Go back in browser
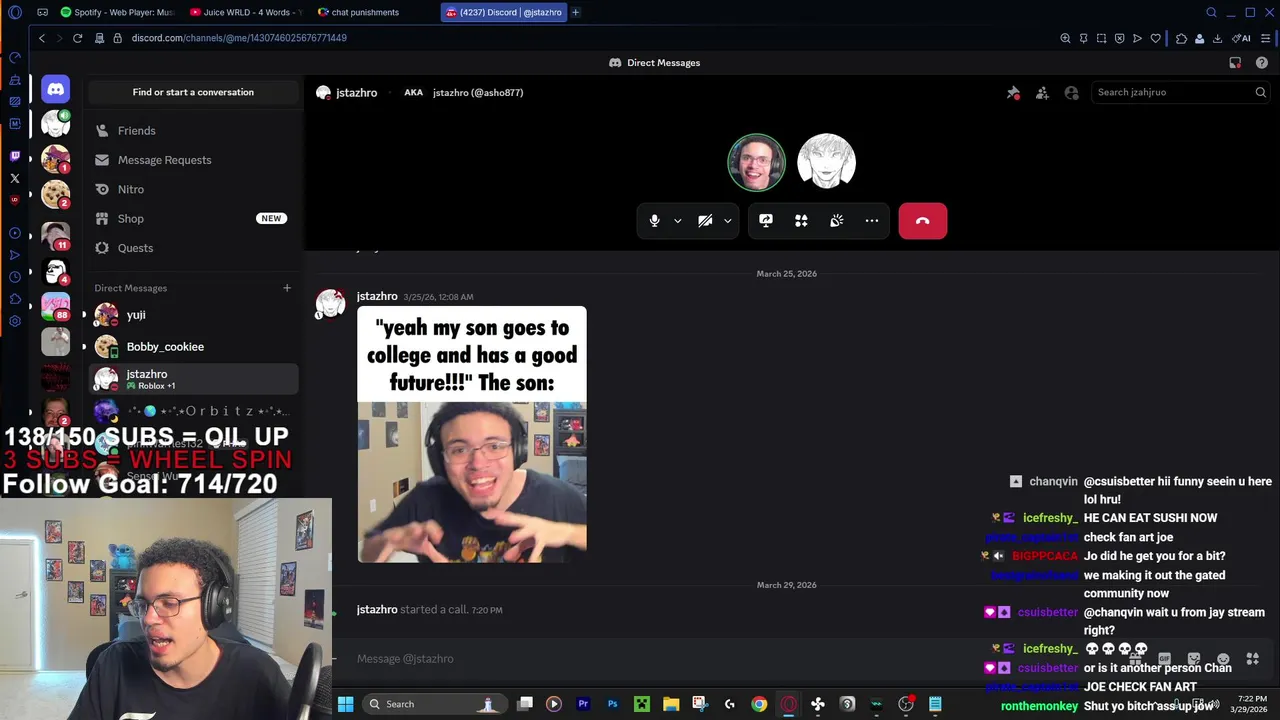Viewport: 1280px width, 720px height. (x=41, y=38)
